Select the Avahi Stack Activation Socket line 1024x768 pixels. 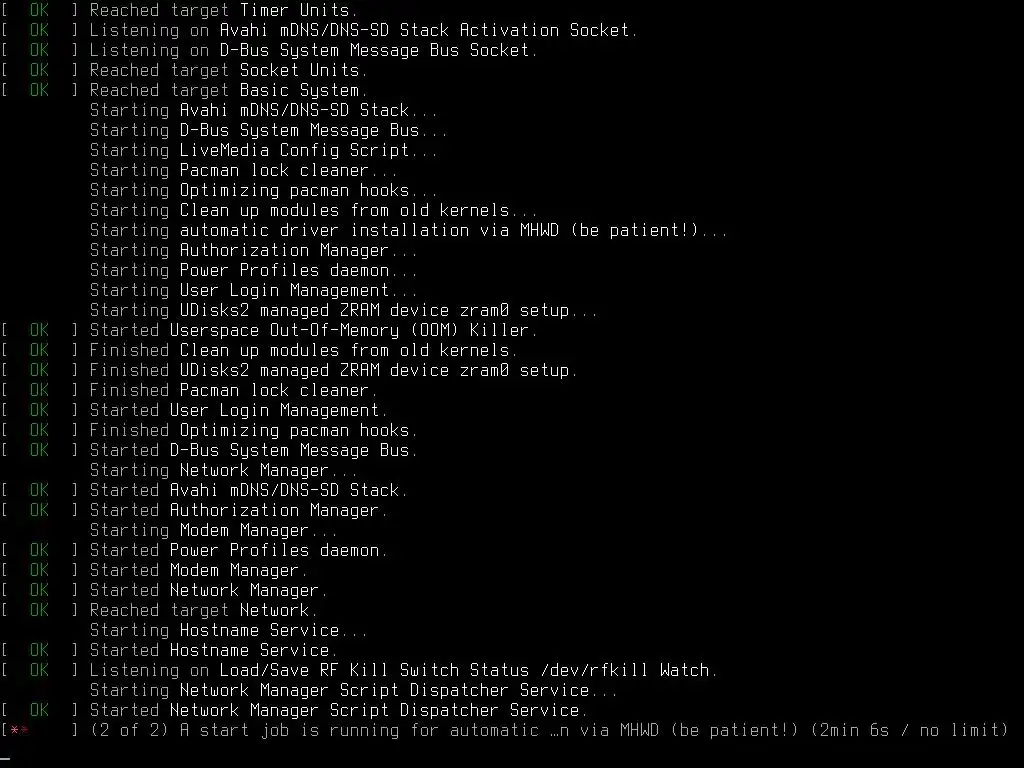click(319, 30)
